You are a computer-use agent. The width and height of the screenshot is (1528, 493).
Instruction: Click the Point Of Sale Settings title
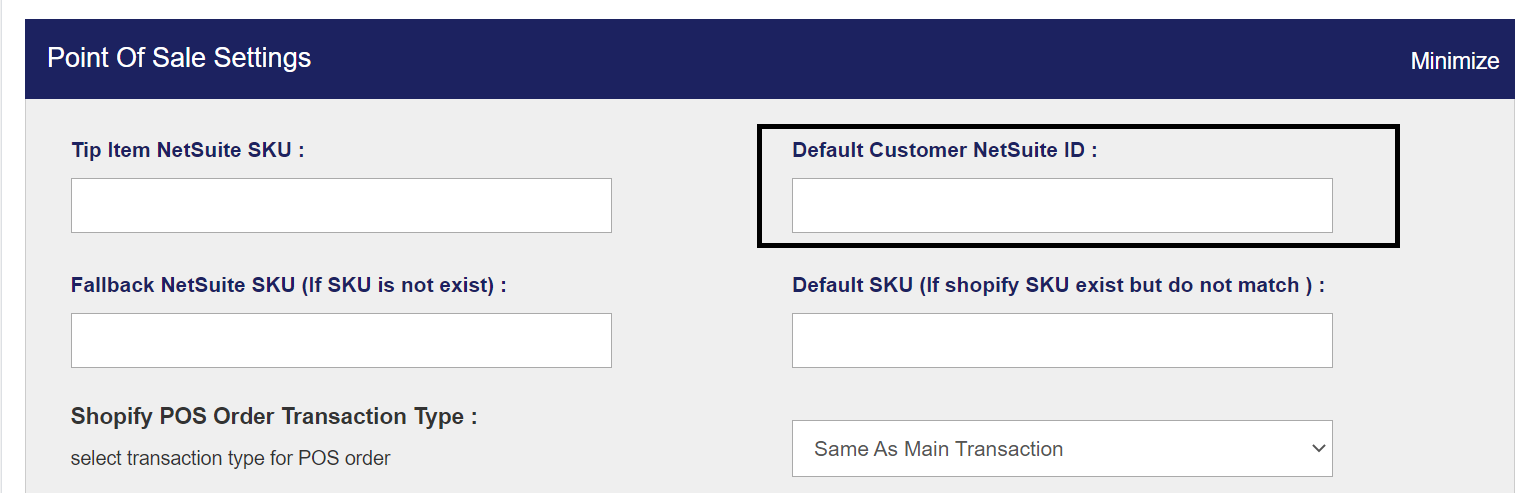(x=179, y=58)
